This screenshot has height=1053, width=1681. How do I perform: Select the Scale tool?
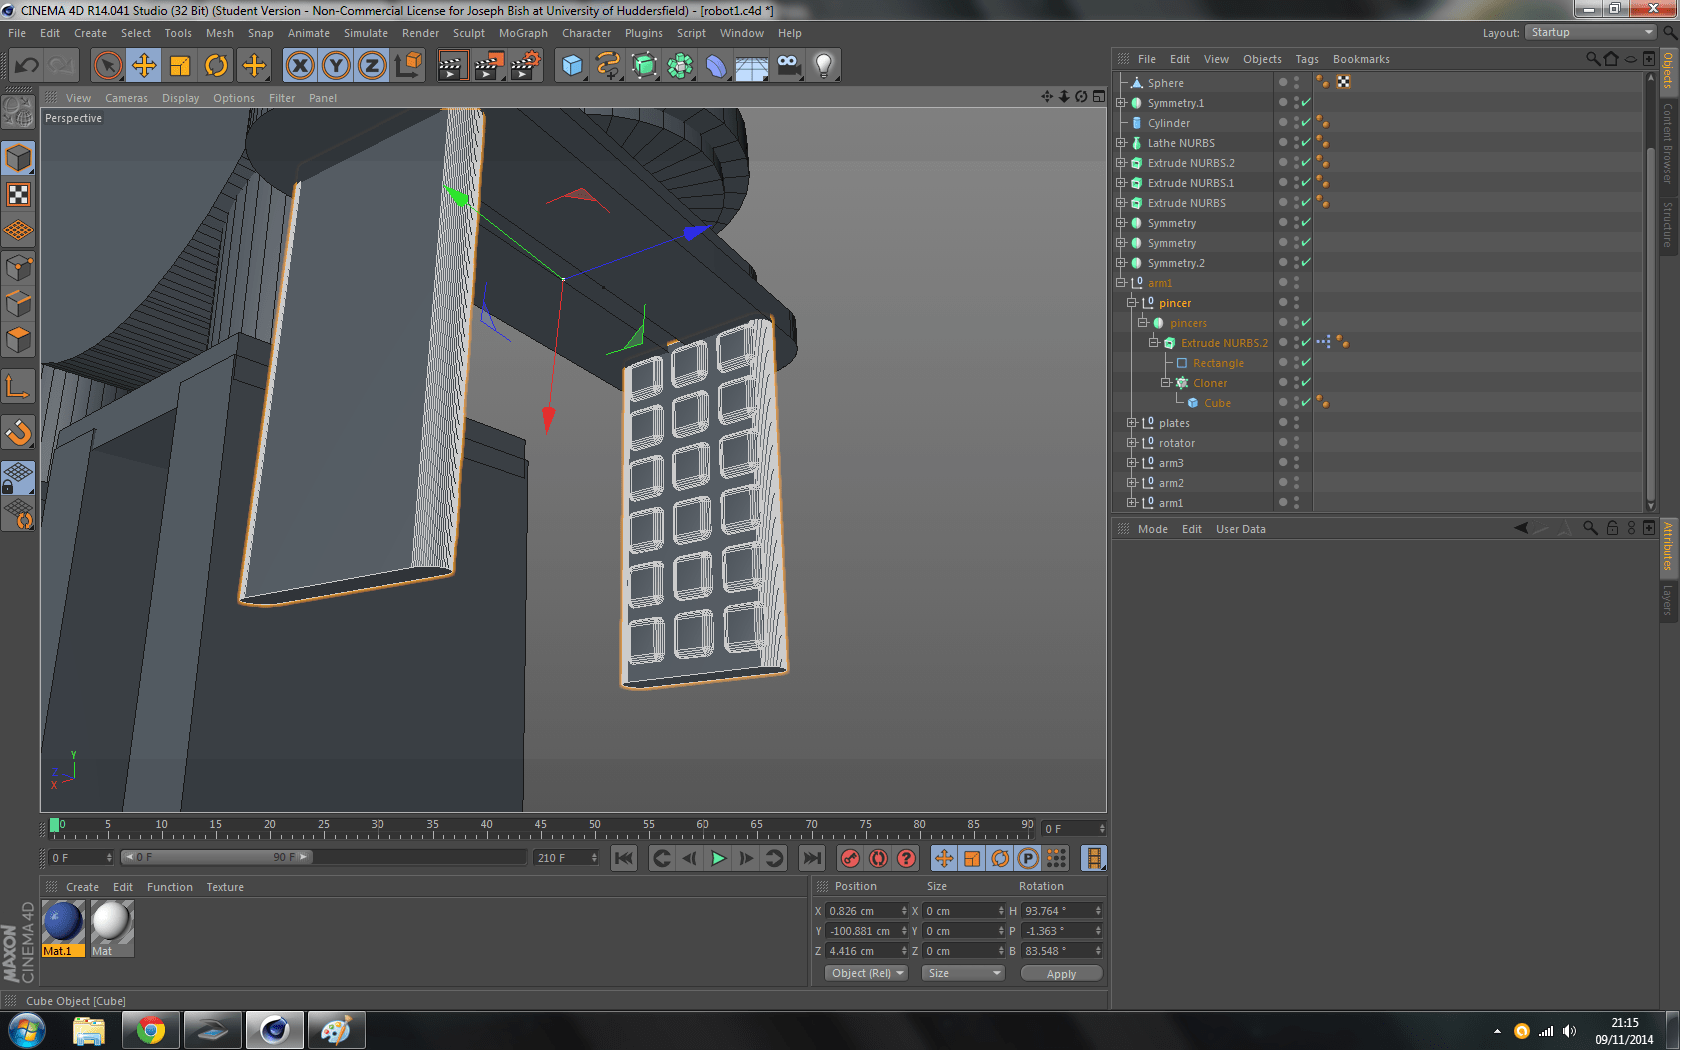pyautogui.click(x=181, y=65)
